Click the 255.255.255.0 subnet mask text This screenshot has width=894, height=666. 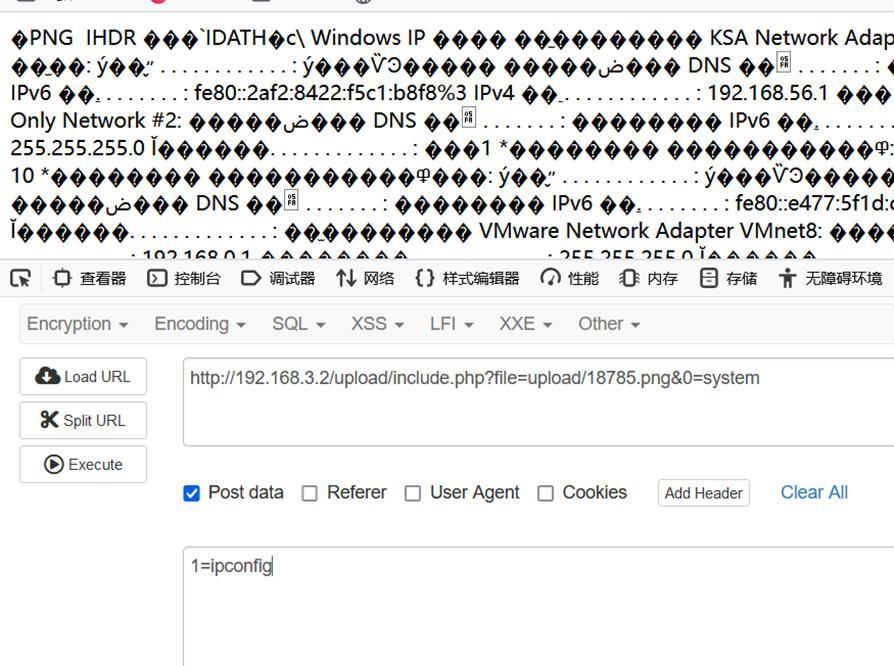78,148
